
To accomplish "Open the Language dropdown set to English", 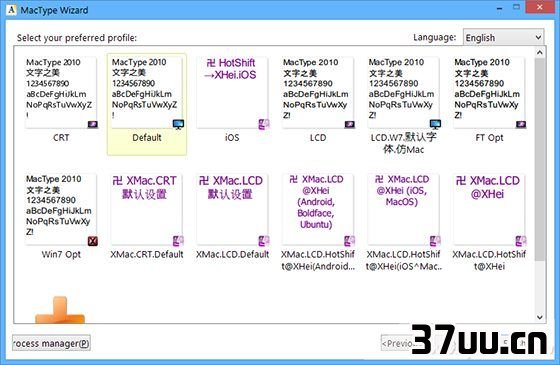I will pos(504,38).
